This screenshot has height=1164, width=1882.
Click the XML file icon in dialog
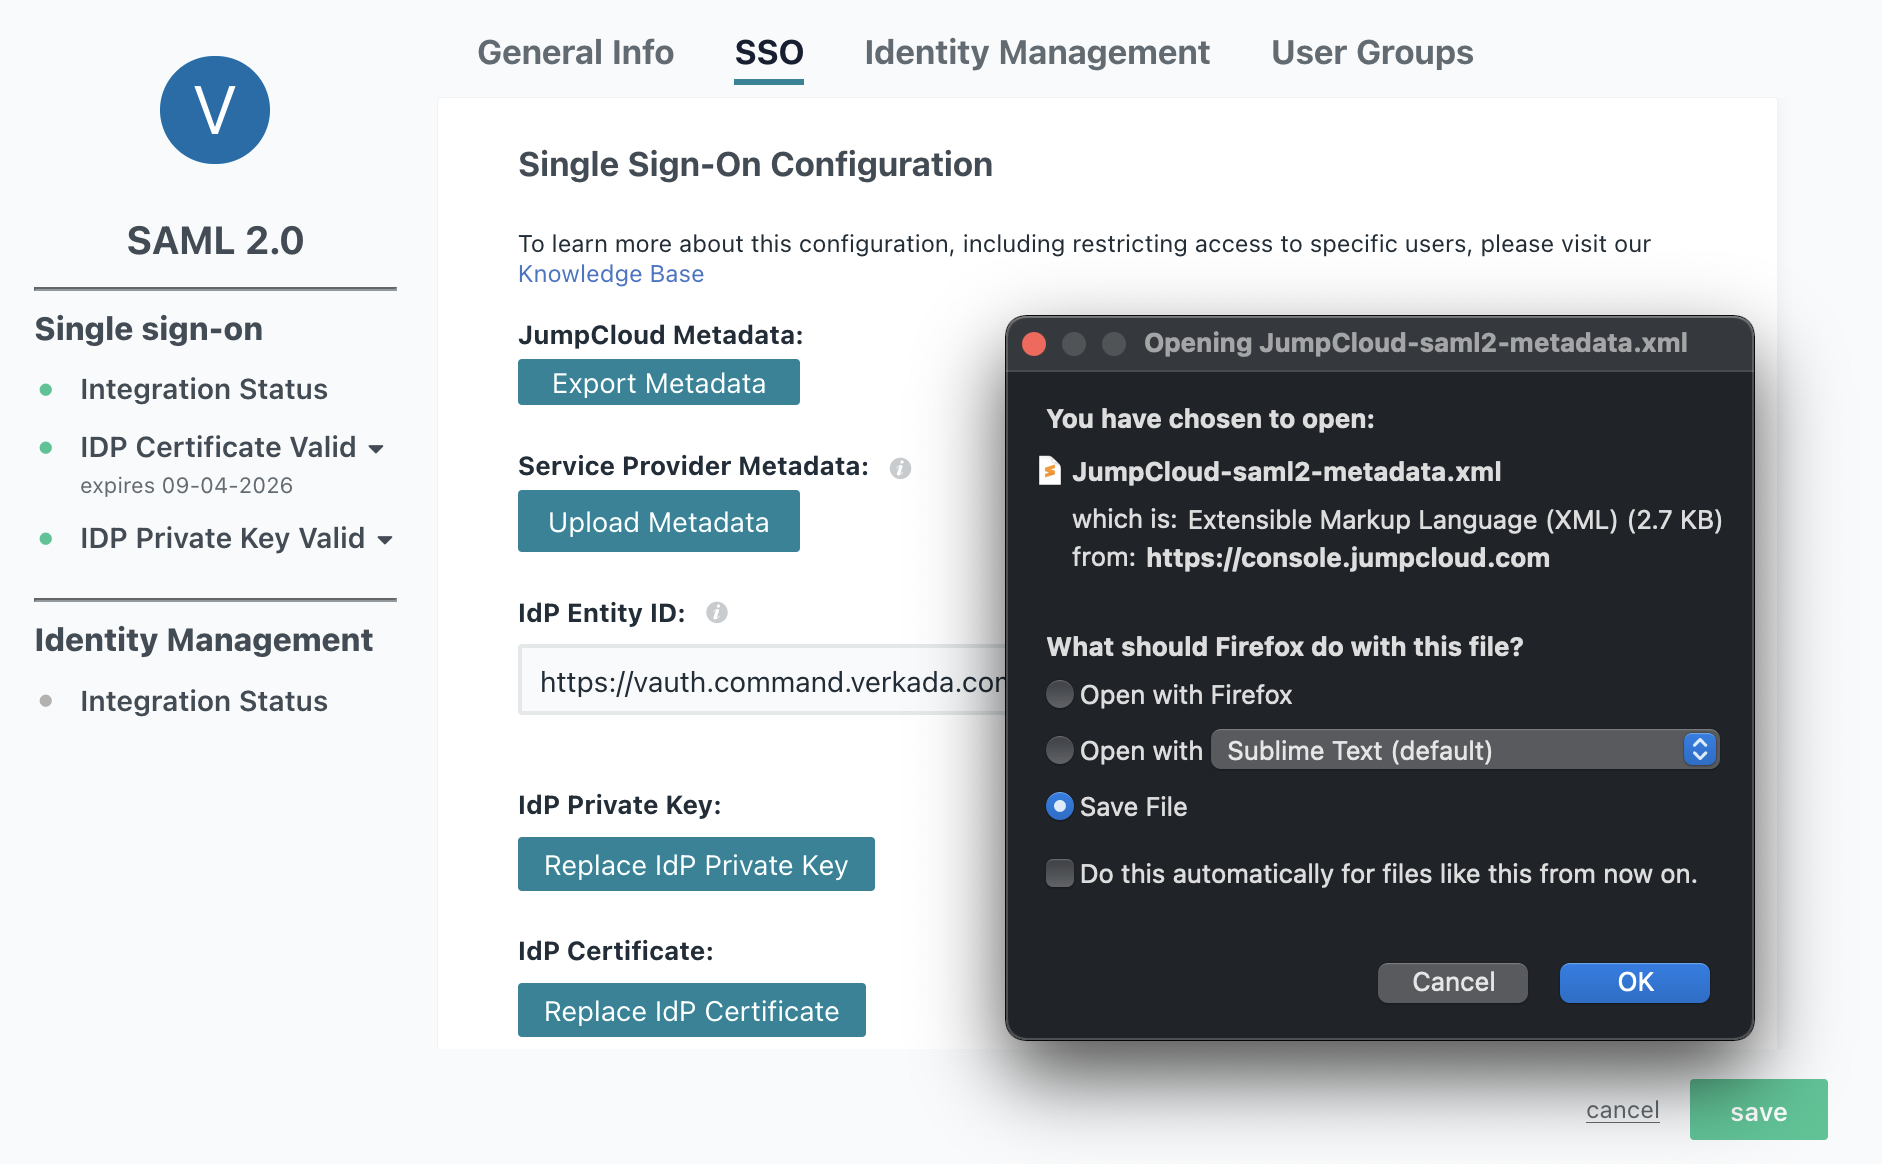[x=1050, y=471]
